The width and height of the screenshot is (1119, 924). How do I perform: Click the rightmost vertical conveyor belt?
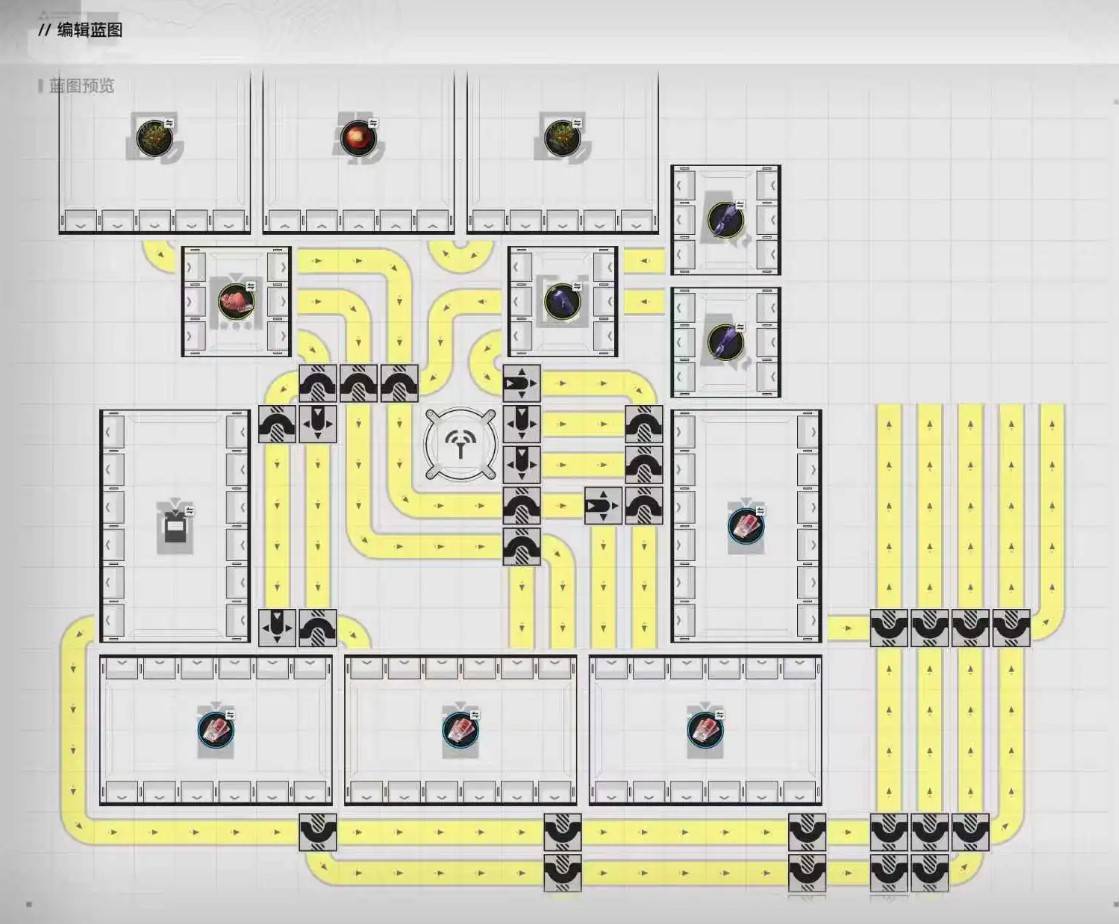point(1052,500)
